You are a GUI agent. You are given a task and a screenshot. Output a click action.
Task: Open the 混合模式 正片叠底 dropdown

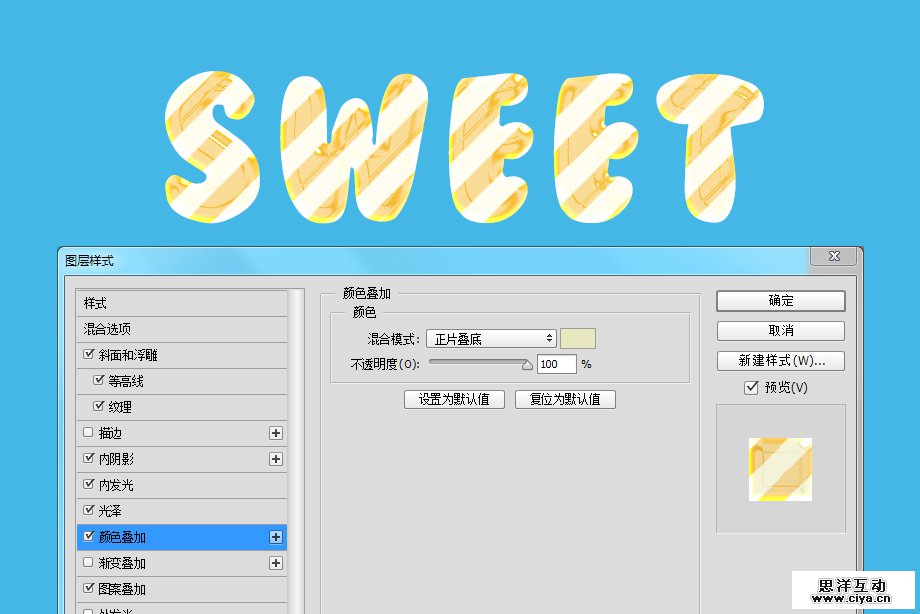[x=491, y=339]
